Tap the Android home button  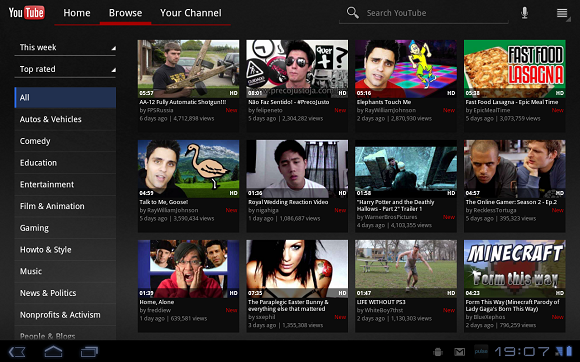coord(54,351)
